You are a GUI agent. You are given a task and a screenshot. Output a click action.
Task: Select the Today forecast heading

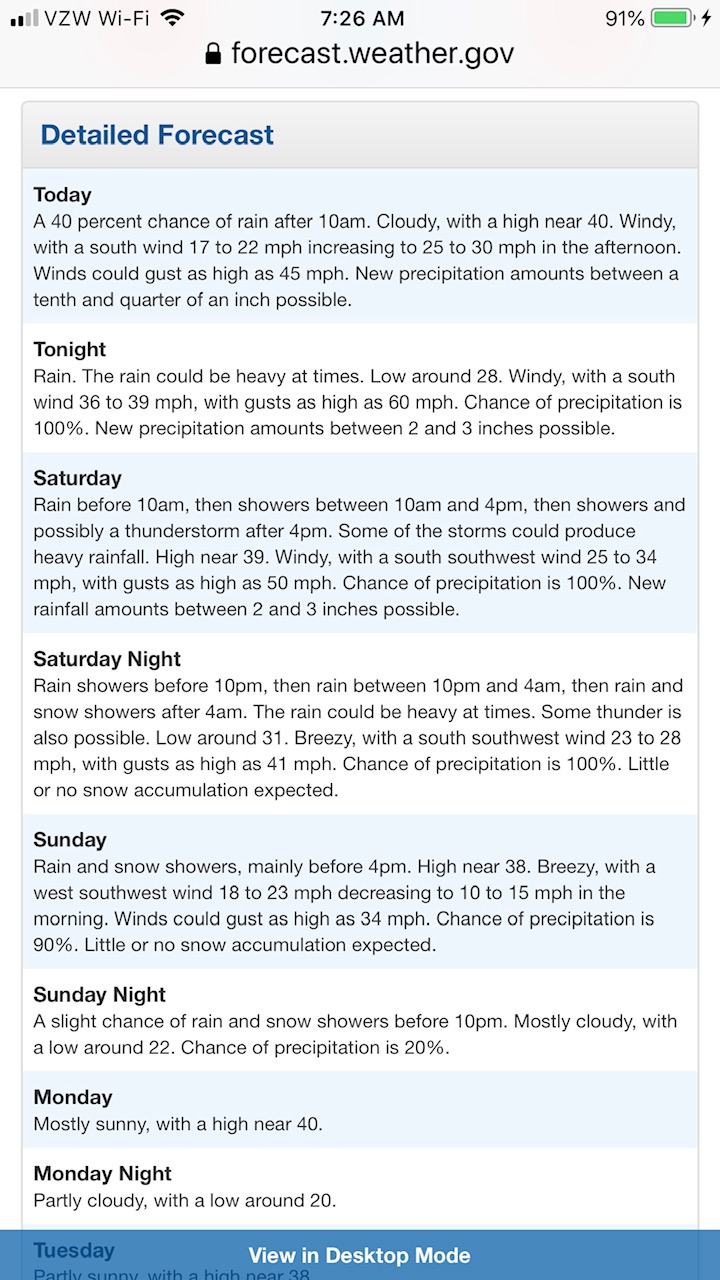coord(62,195)
